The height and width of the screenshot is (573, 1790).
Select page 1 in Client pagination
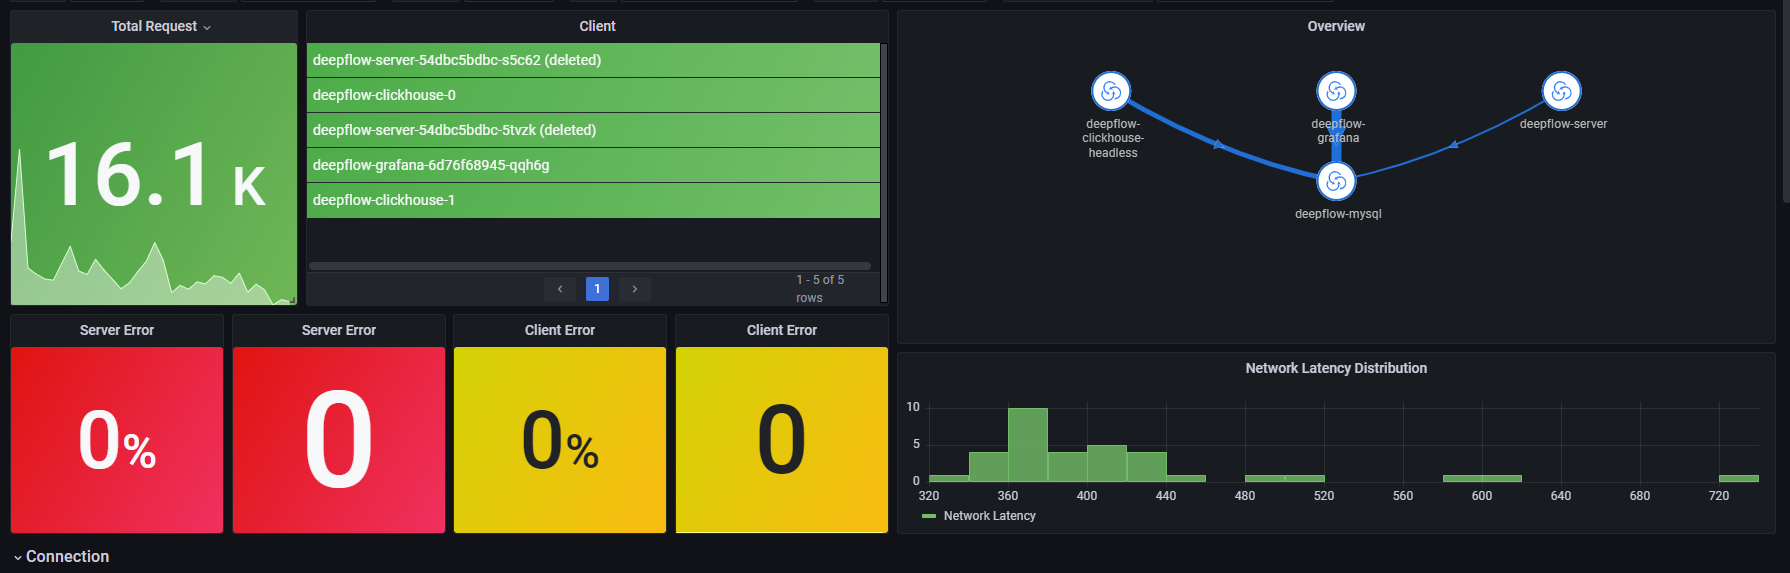(x=597, y=289)
